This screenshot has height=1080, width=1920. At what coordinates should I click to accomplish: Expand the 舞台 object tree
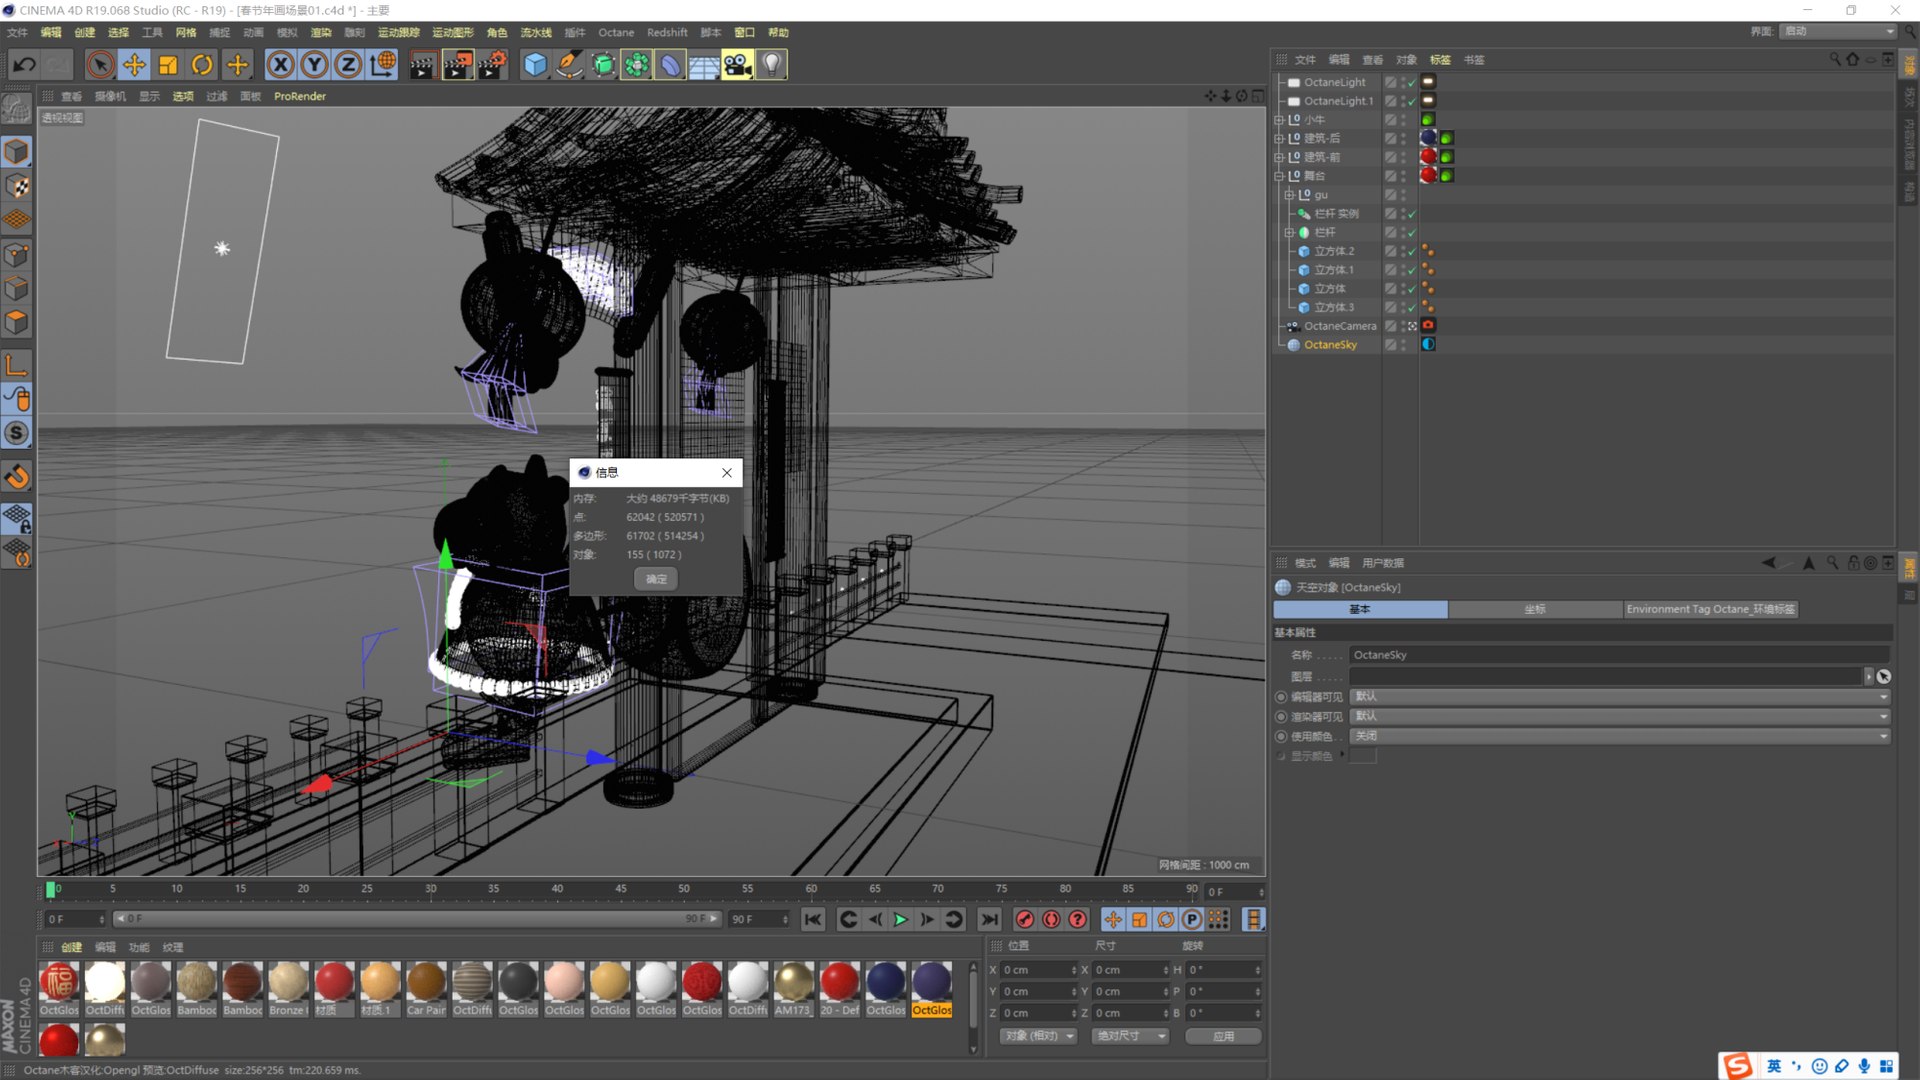[x=1279, y=176]
